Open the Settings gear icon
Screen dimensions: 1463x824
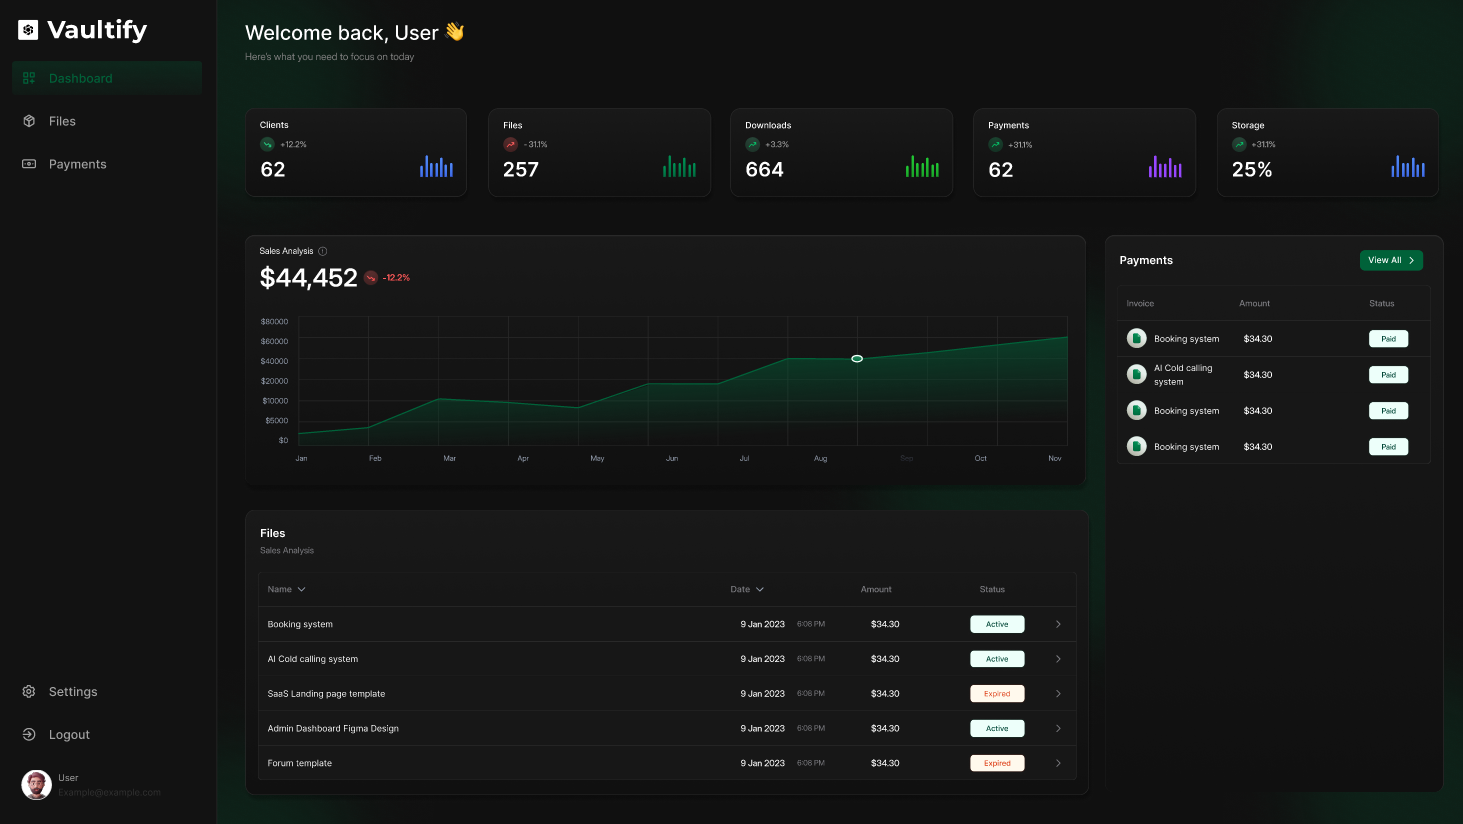tap(28, 691)
